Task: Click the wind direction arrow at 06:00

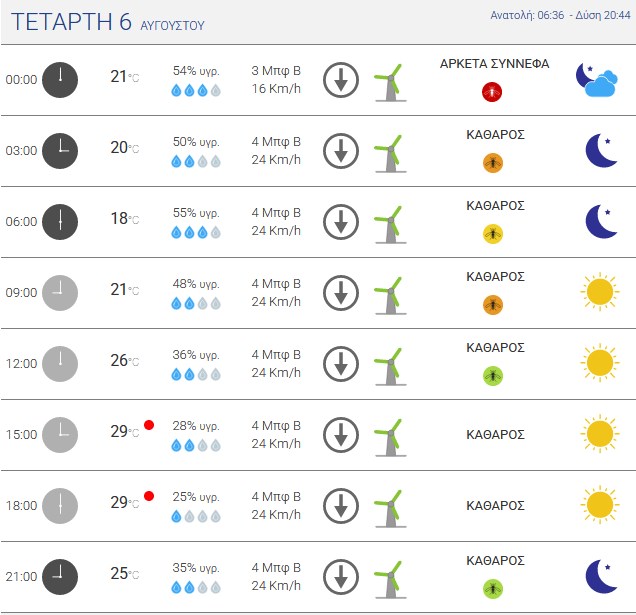Action: click(341, 222)
